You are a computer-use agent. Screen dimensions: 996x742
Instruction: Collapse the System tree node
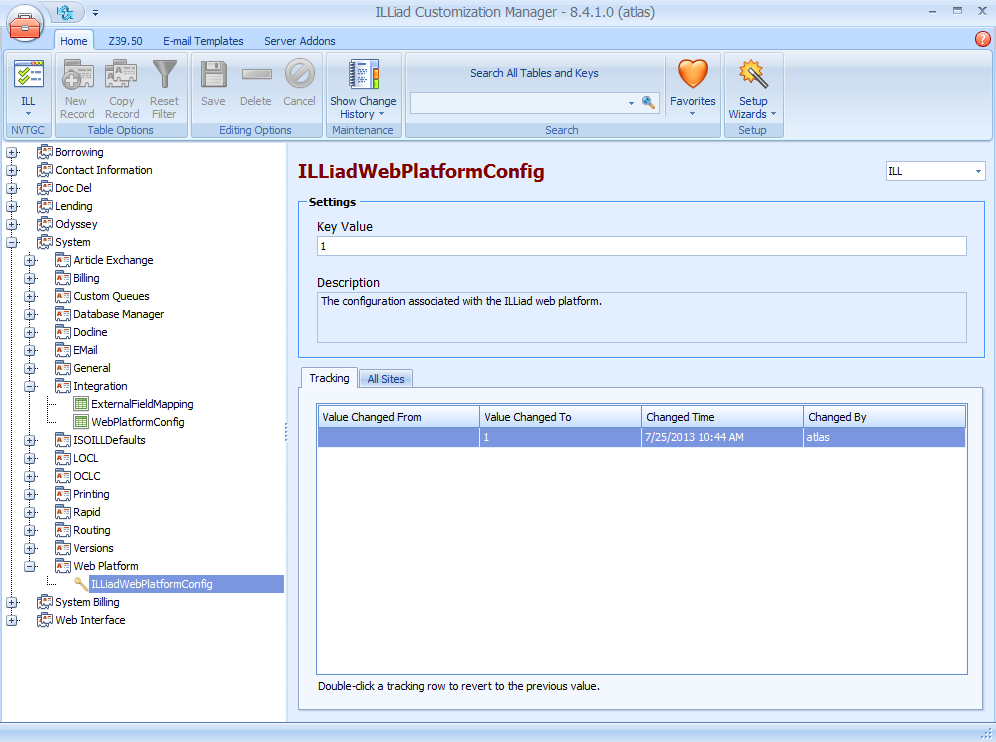(x=12, y=242)
